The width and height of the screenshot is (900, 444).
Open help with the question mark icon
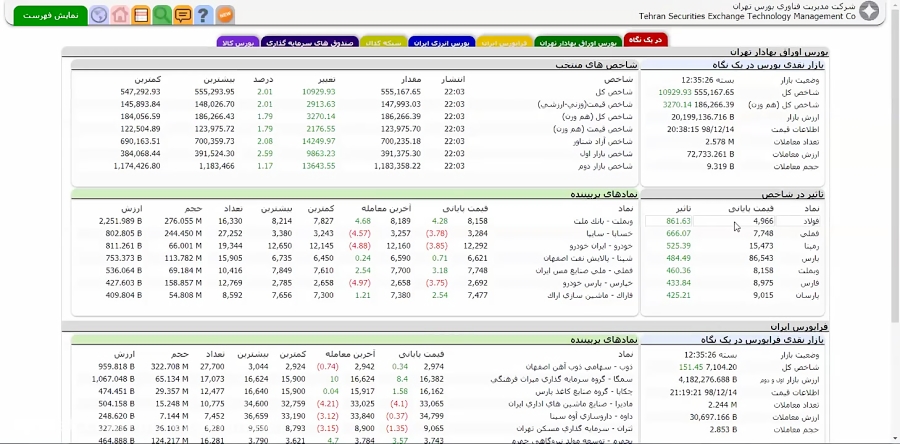203,15
